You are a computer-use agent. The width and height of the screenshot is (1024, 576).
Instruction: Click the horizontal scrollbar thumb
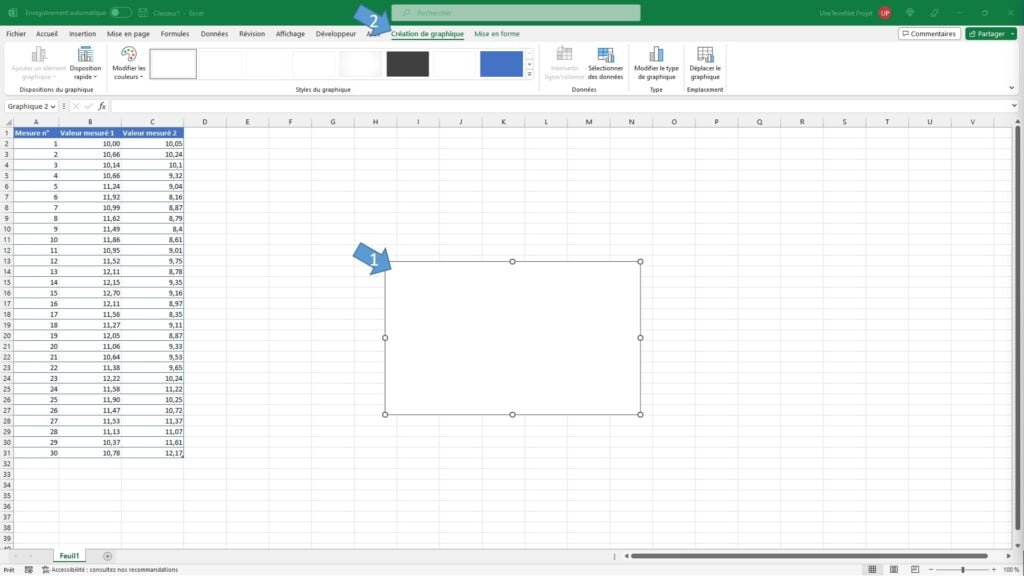pyautogui.click(x=809, y=556)
